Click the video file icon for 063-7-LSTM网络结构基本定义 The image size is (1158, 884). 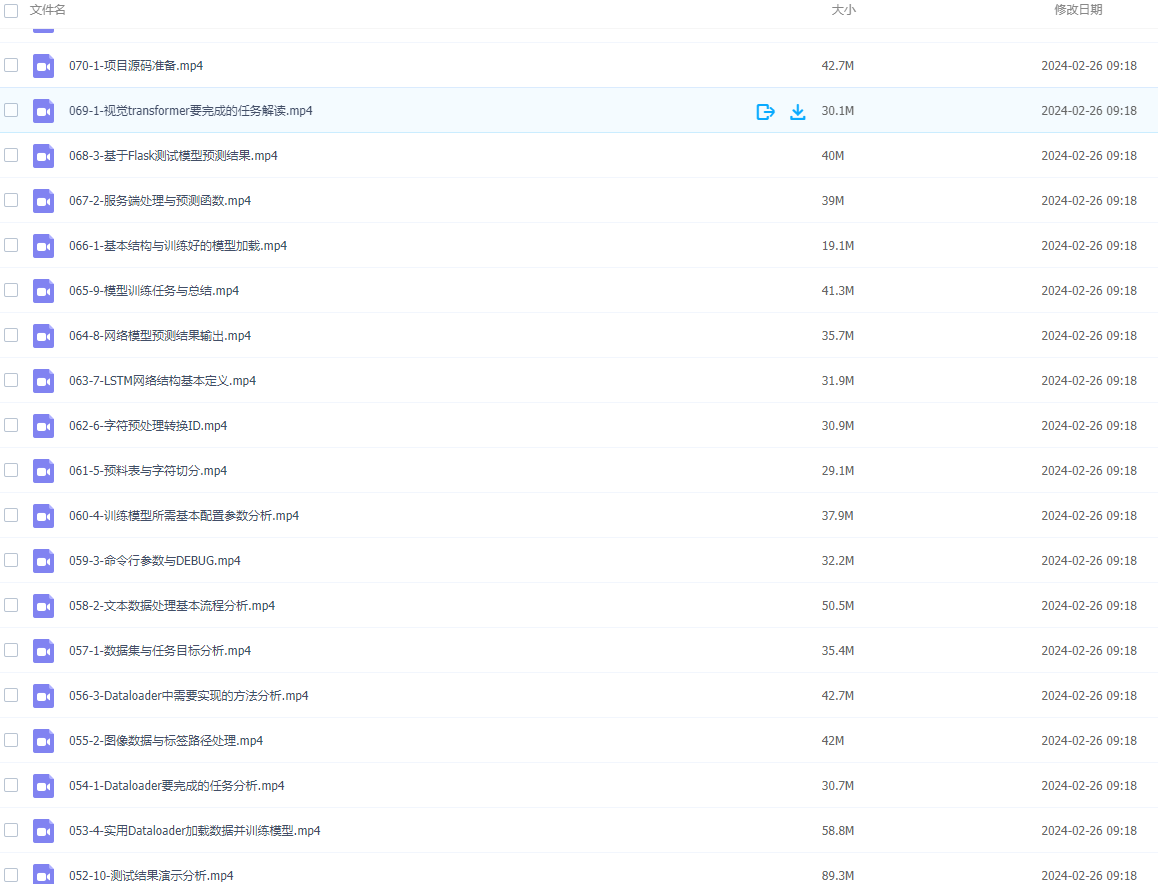tap(43, 381)
